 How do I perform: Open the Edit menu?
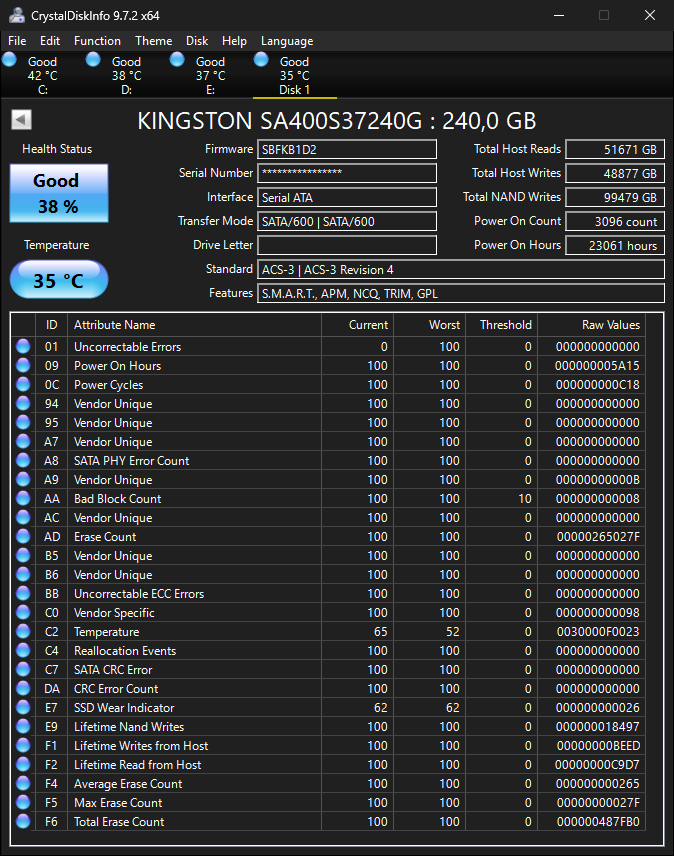(50, 41)
